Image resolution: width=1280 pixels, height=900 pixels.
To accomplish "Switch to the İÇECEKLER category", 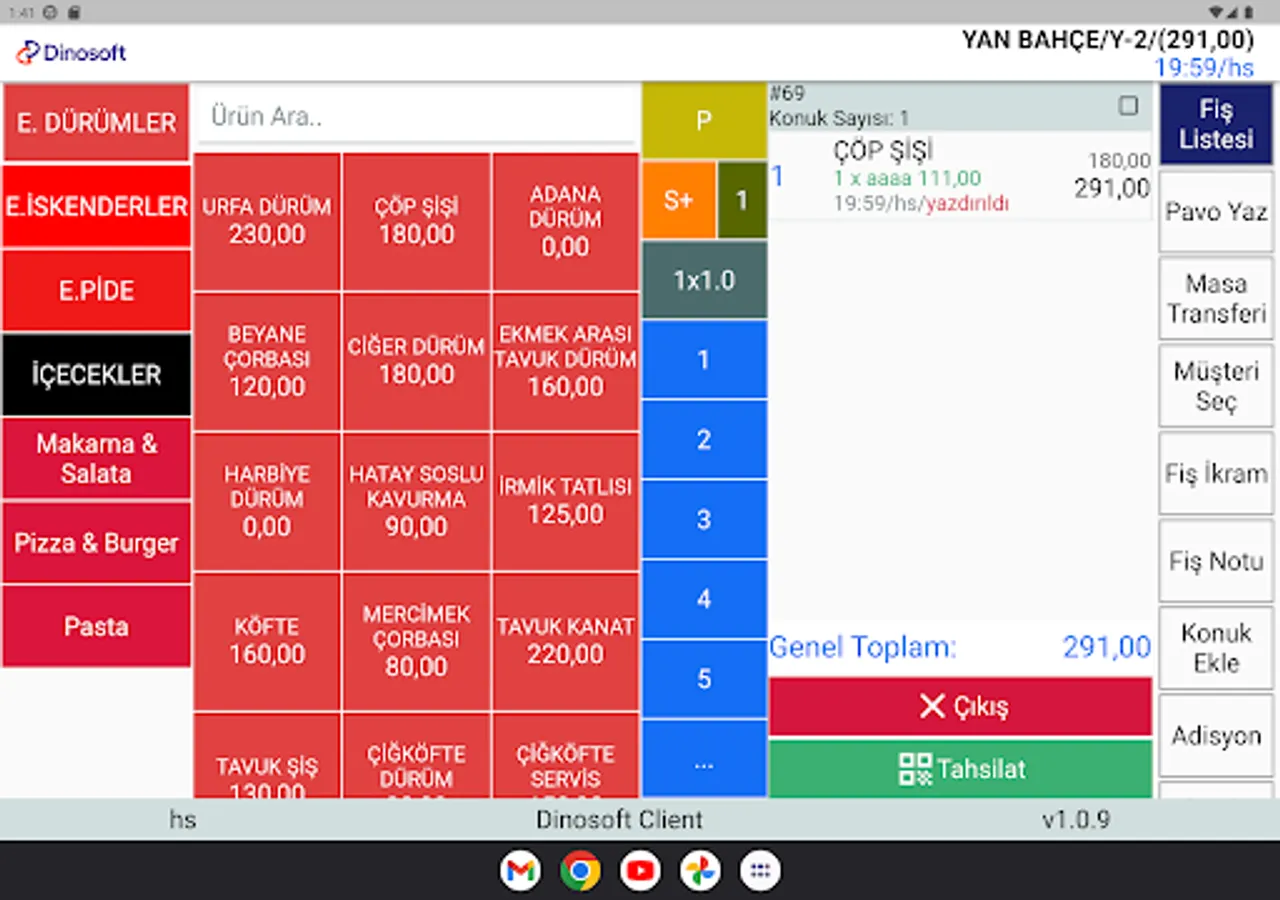I will click(x=96, y=375).
